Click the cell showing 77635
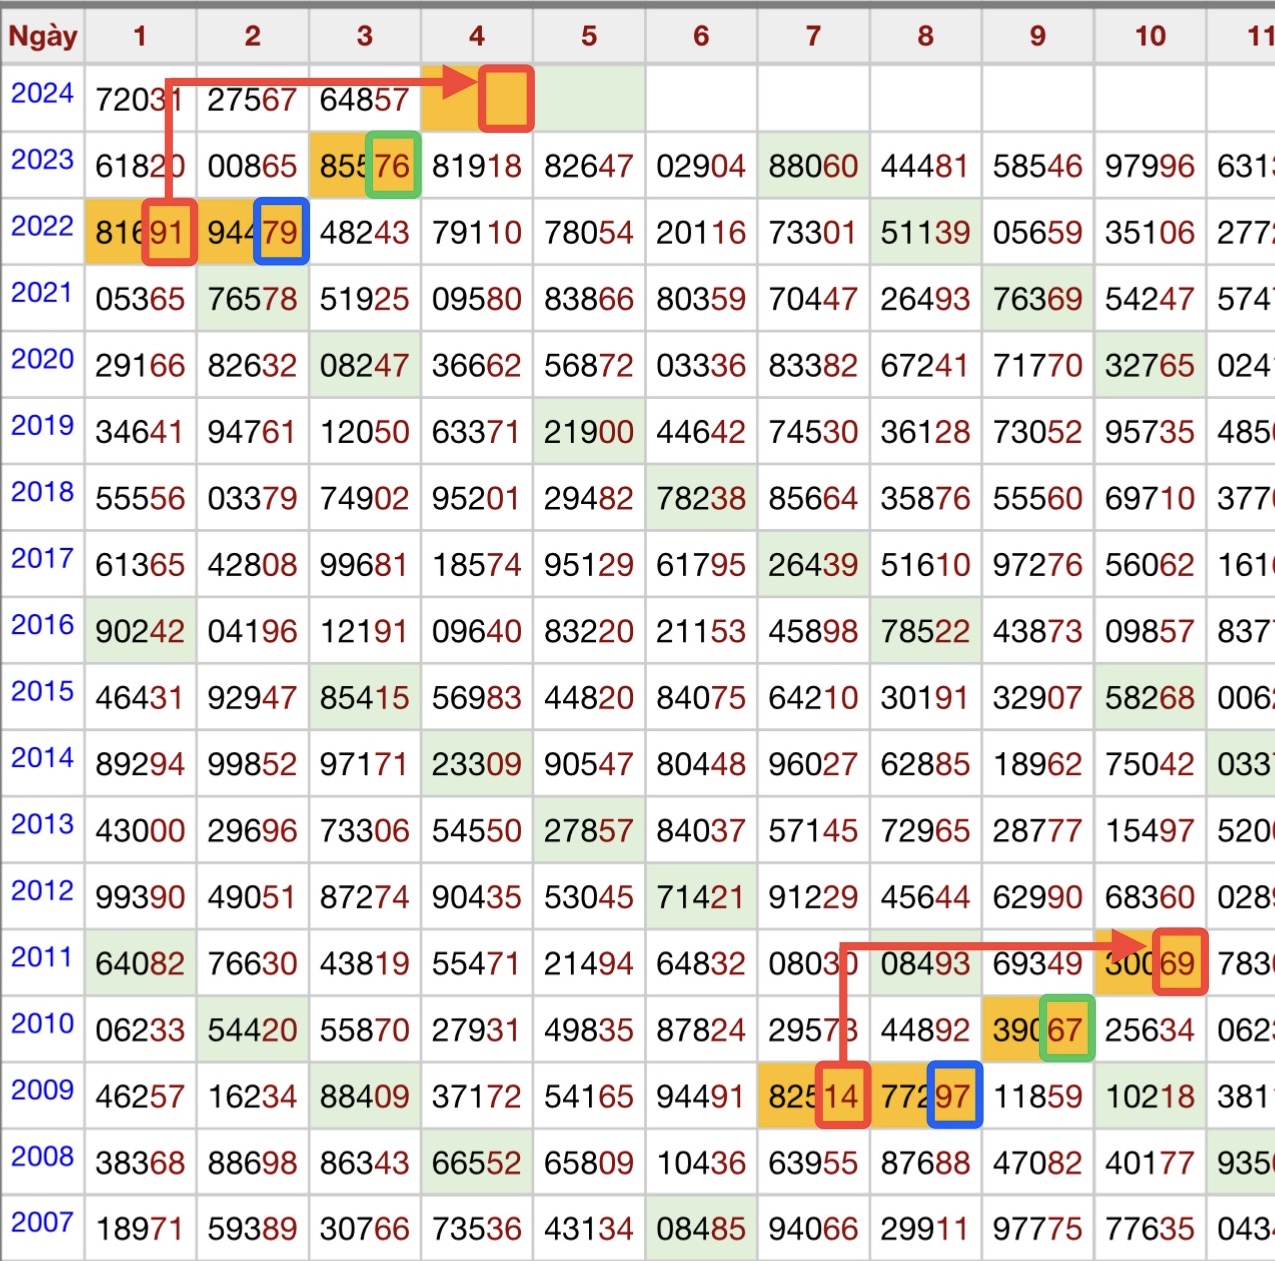 [x=1150, y=1228]
